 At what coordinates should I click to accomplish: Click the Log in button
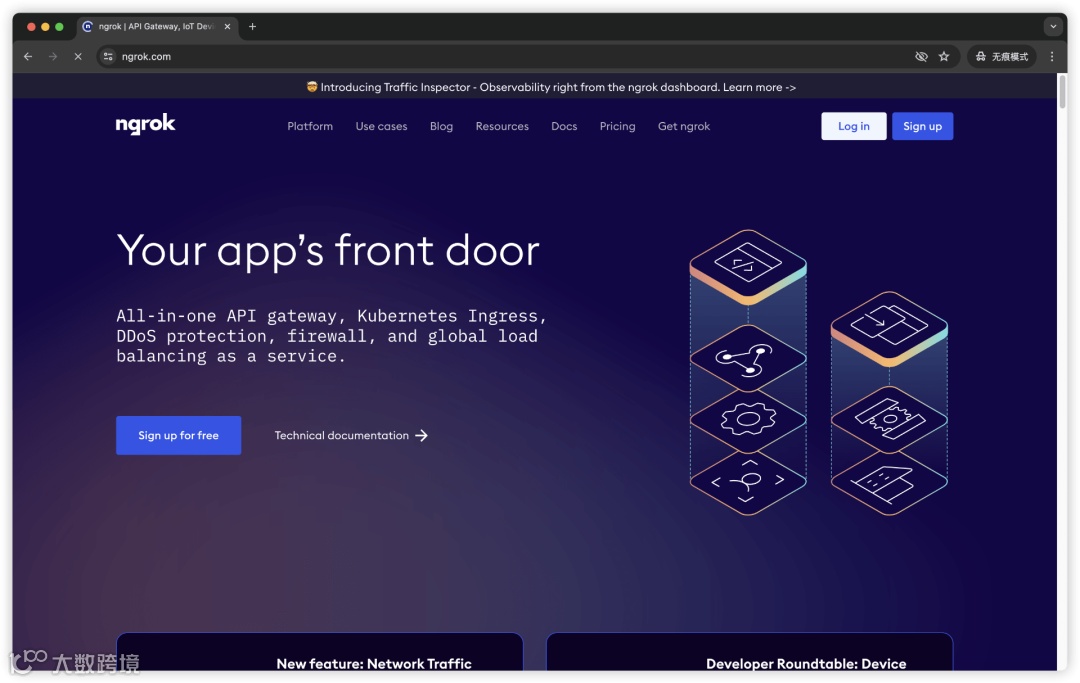coord(853,126)
